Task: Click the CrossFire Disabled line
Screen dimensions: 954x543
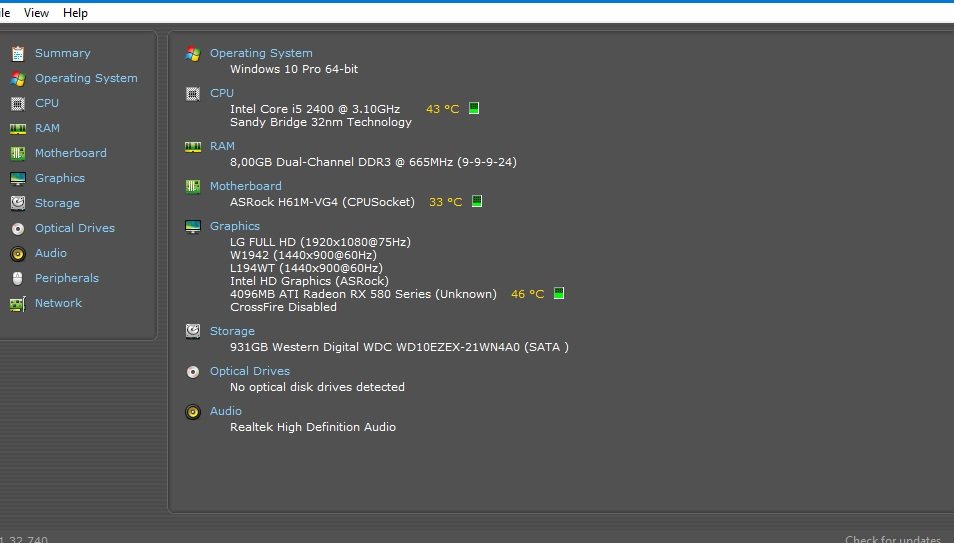Action: coord(284,307)
